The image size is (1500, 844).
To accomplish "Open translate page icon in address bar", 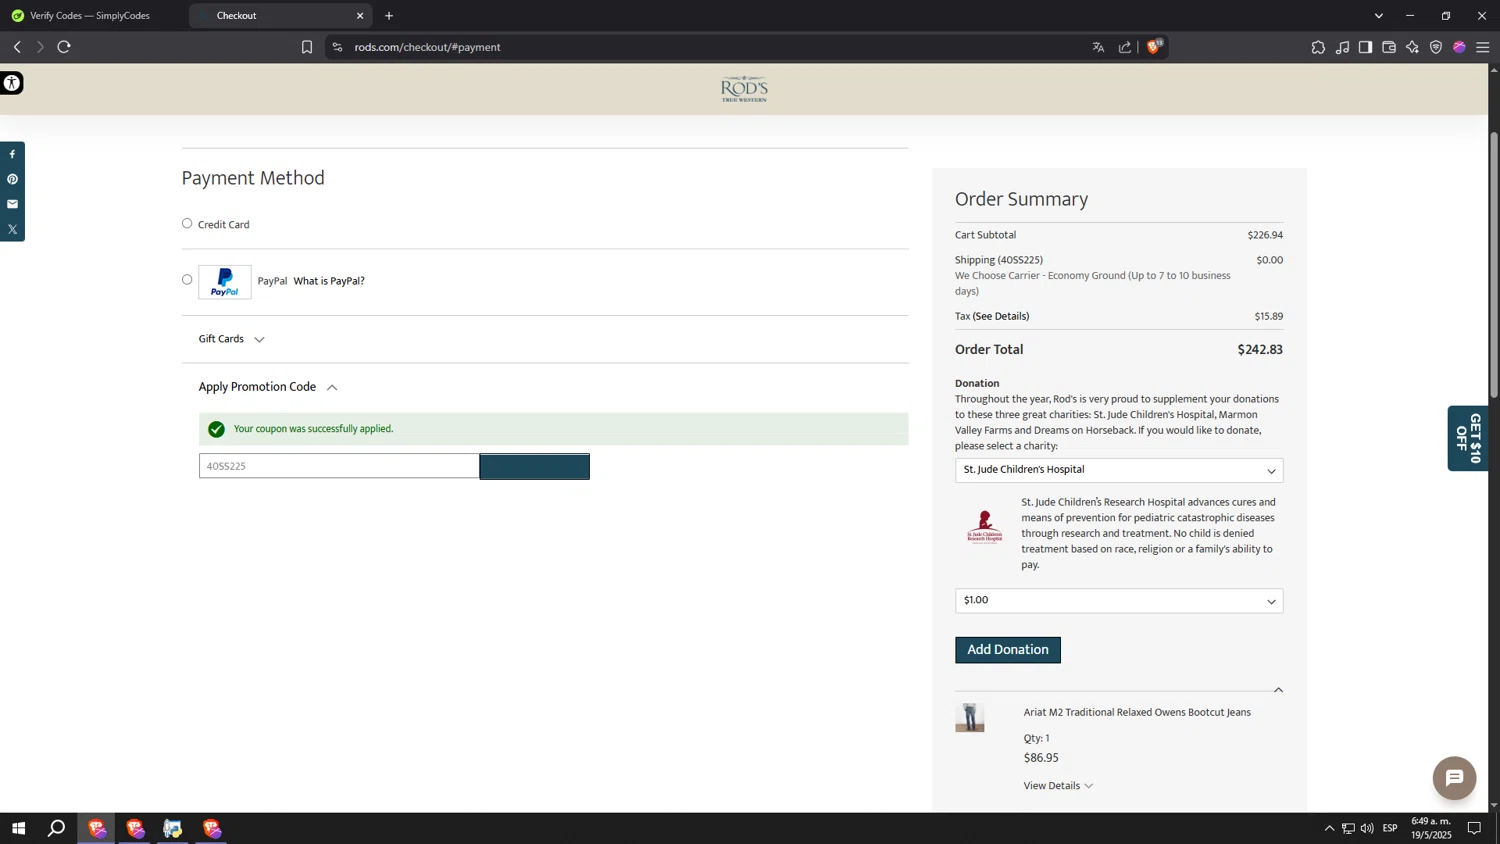I will pos(1098,47).
